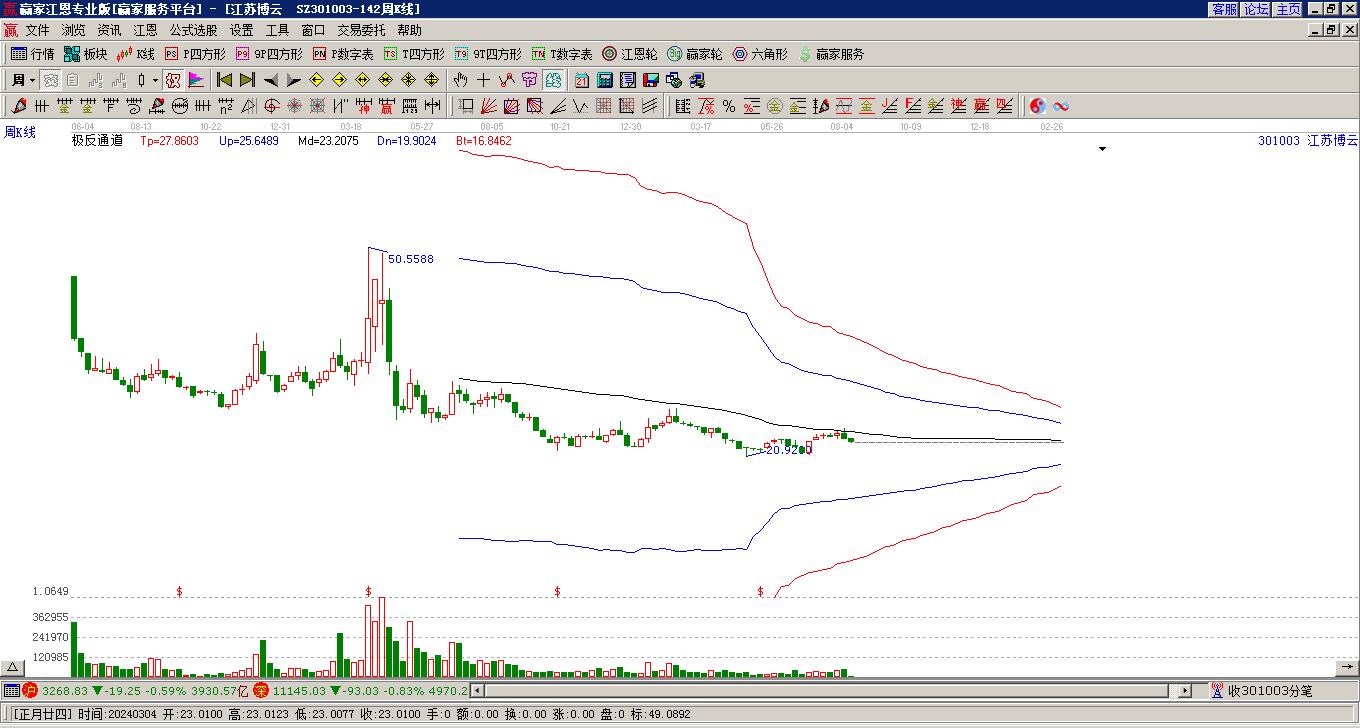
Task: Expand the small black triangle above chart
Action: pyautogui.click(x=1103, y=149)
